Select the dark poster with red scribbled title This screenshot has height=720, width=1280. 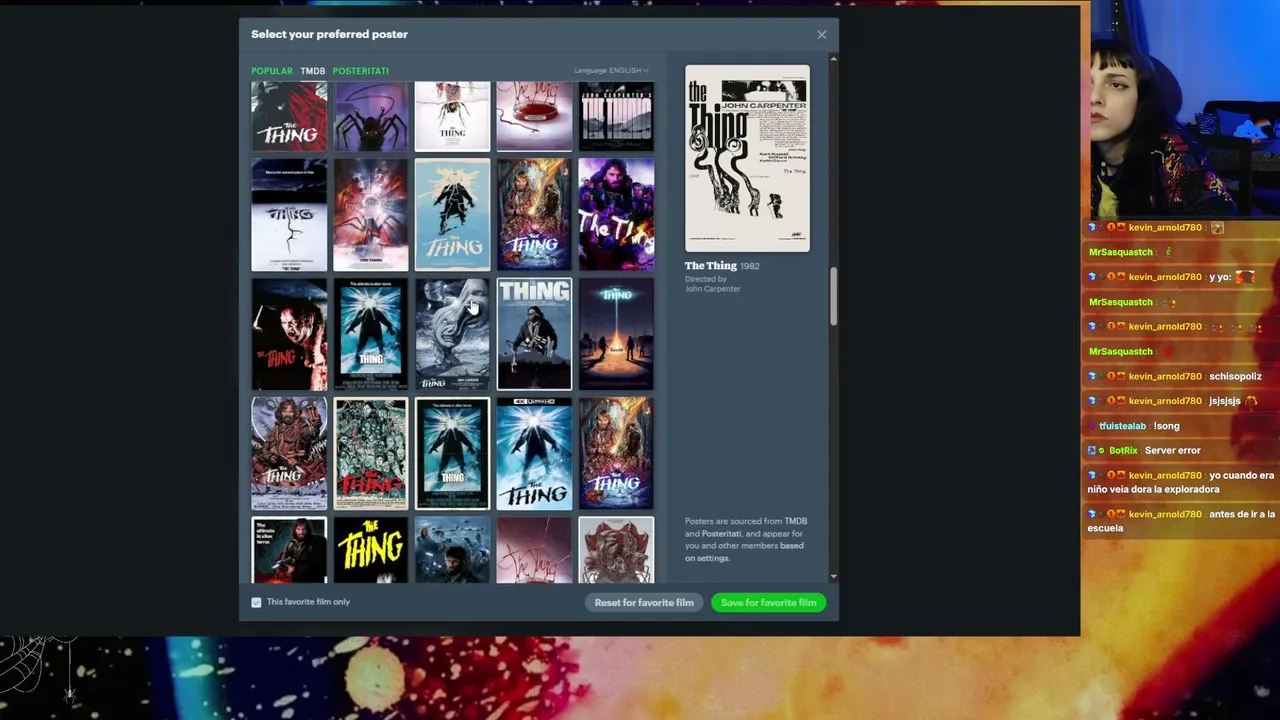coord(534,550)
